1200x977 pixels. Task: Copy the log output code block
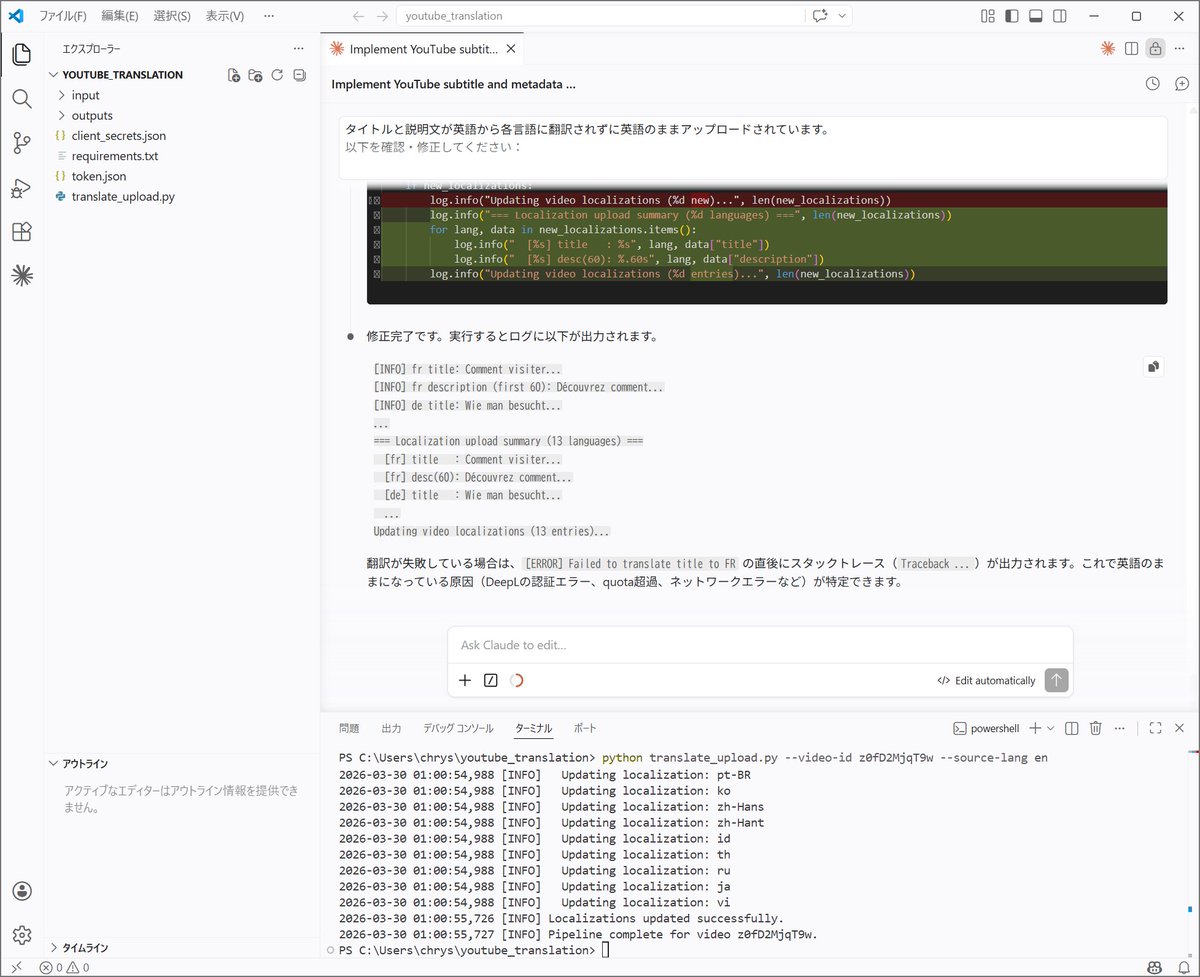pos(1154,367)
